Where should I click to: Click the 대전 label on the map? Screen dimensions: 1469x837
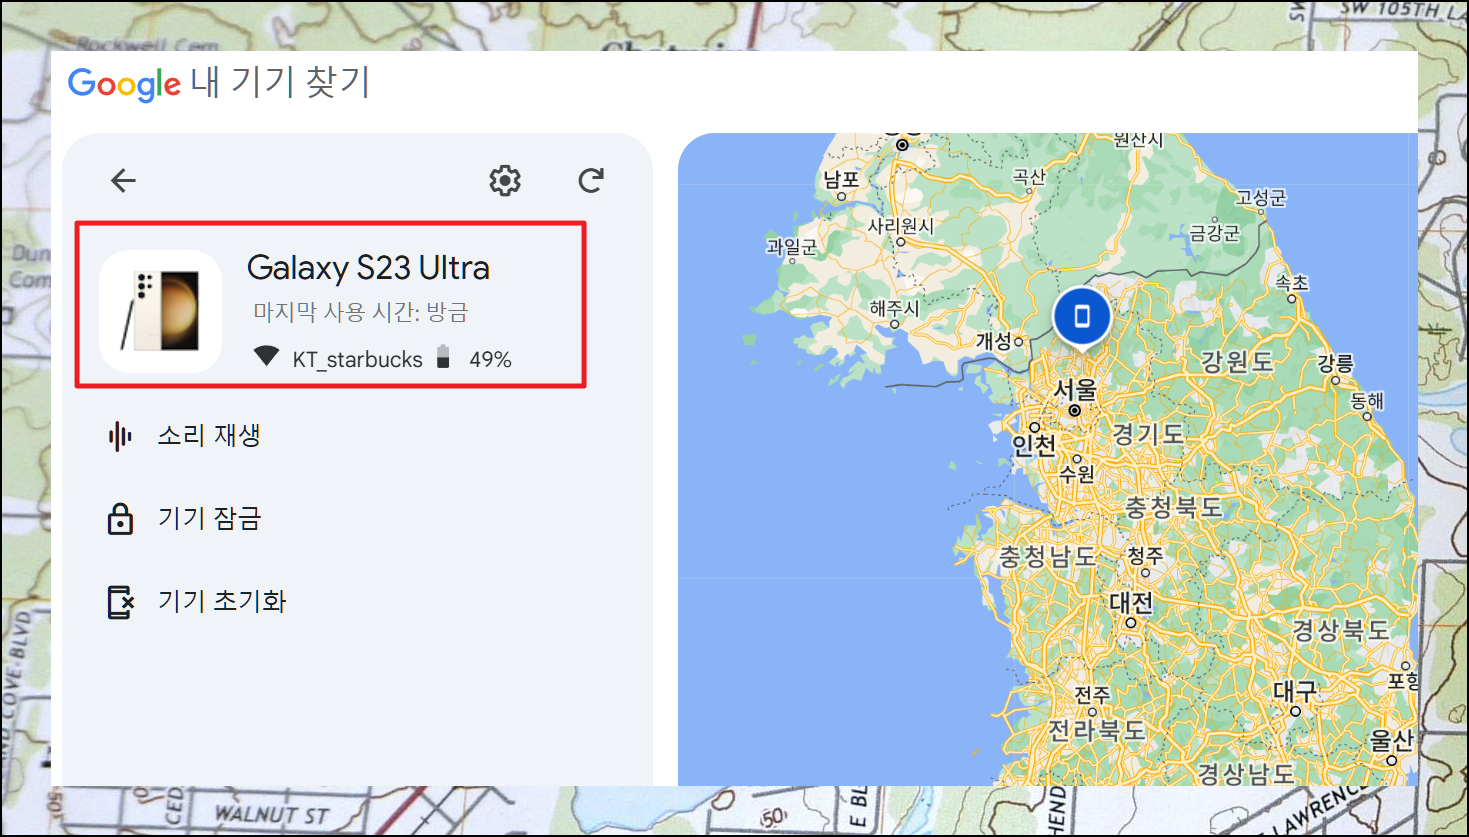pos(1131,602)
